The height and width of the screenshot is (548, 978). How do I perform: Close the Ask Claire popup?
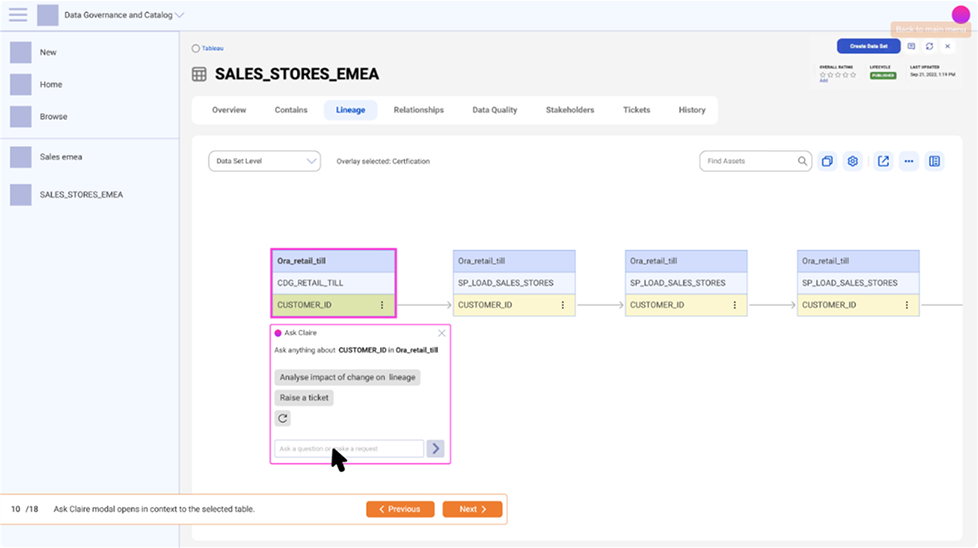coord(442,333)
